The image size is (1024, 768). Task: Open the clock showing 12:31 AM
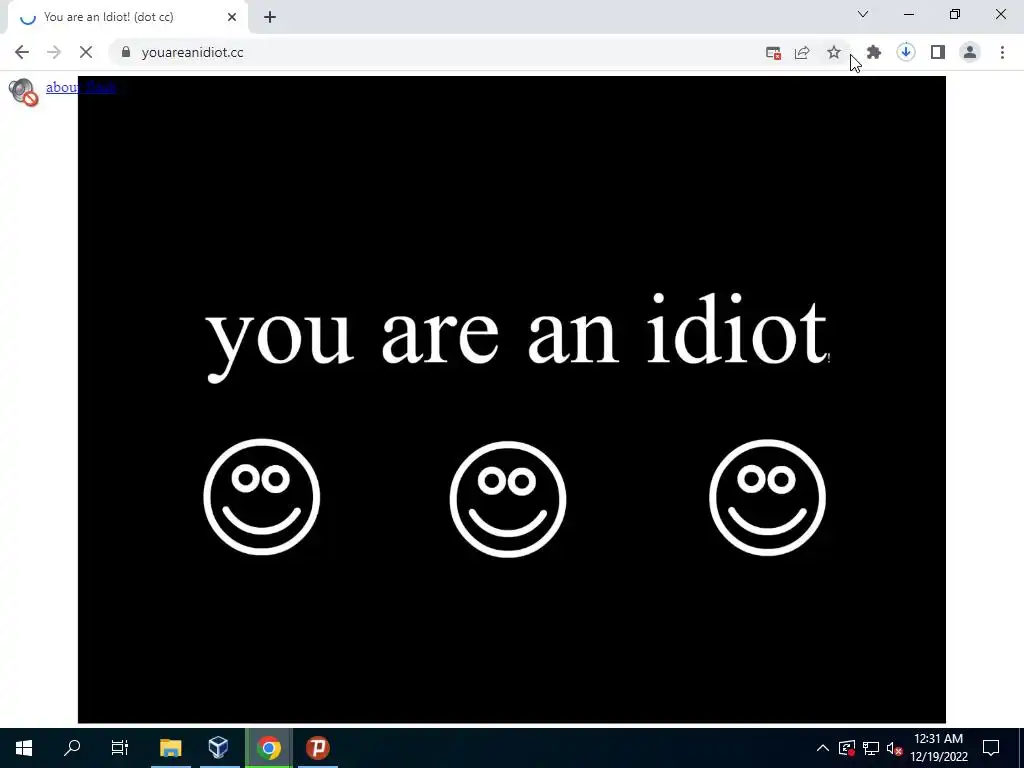point(938,748)
